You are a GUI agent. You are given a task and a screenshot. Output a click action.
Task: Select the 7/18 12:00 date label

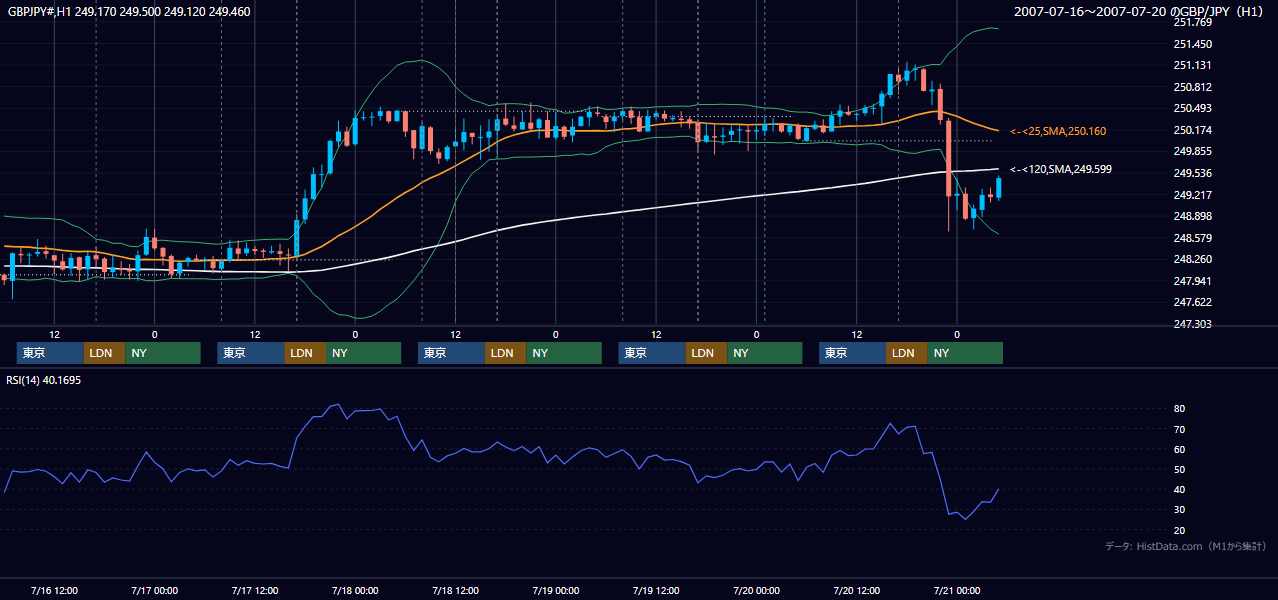[455, 590]
